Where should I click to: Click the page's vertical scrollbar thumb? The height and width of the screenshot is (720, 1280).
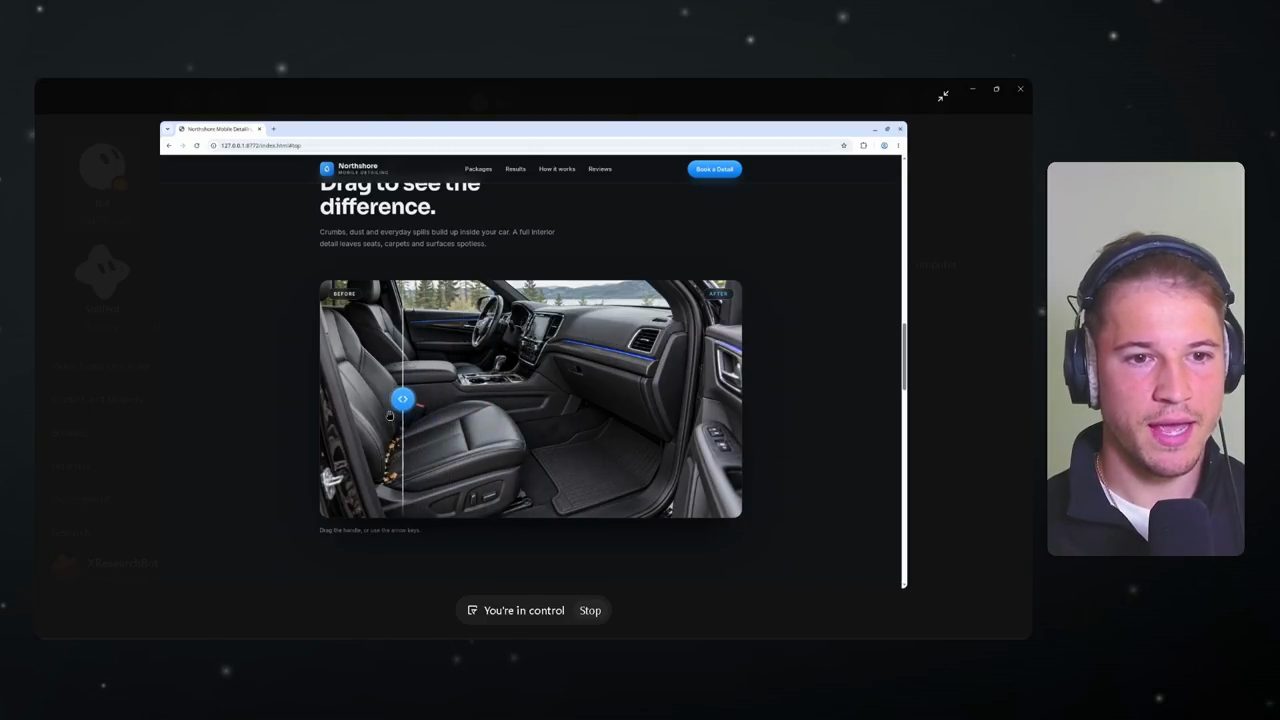pyautogui.click(x=904, y=357)
